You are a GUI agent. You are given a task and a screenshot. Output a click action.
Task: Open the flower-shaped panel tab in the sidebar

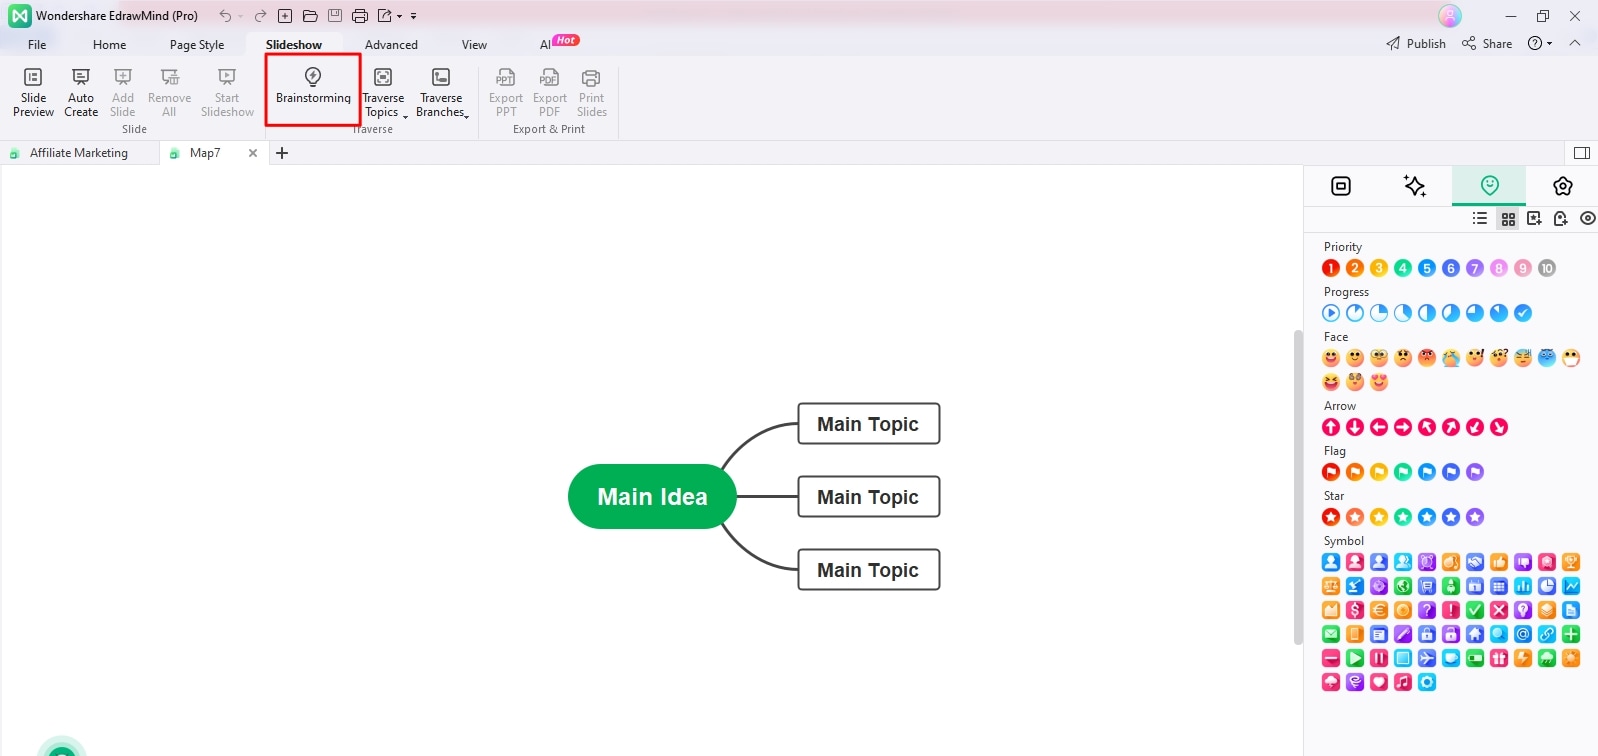point(1563,186)
